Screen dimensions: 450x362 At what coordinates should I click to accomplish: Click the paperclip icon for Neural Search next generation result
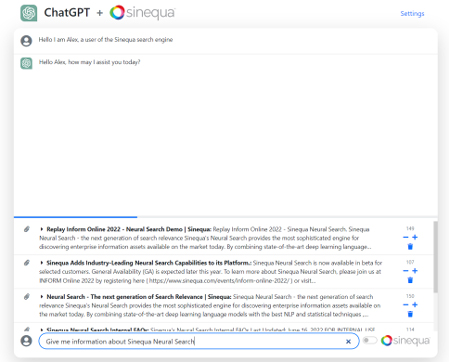click(27, 297)
